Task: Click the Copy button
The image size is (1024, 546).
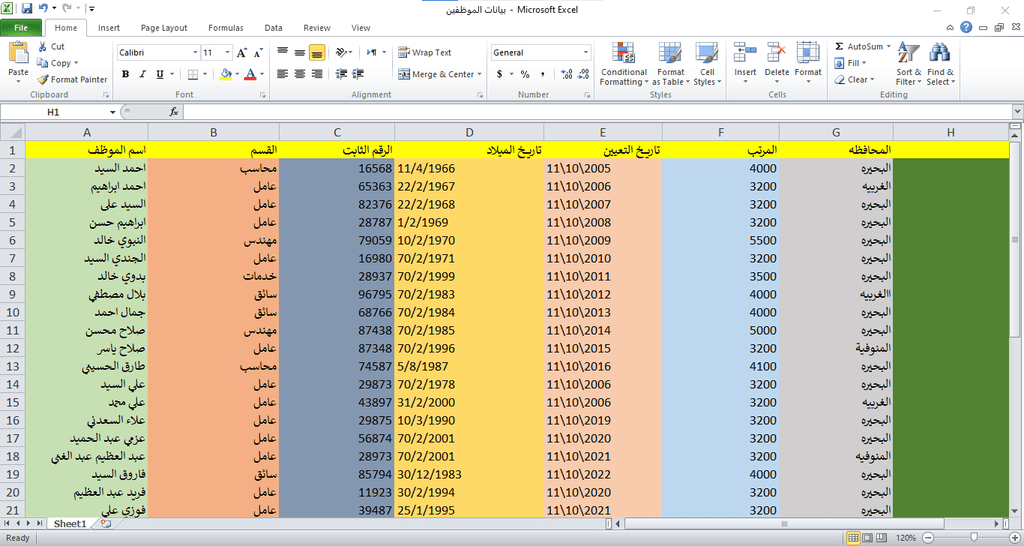Action: click(x=54, y=63)
